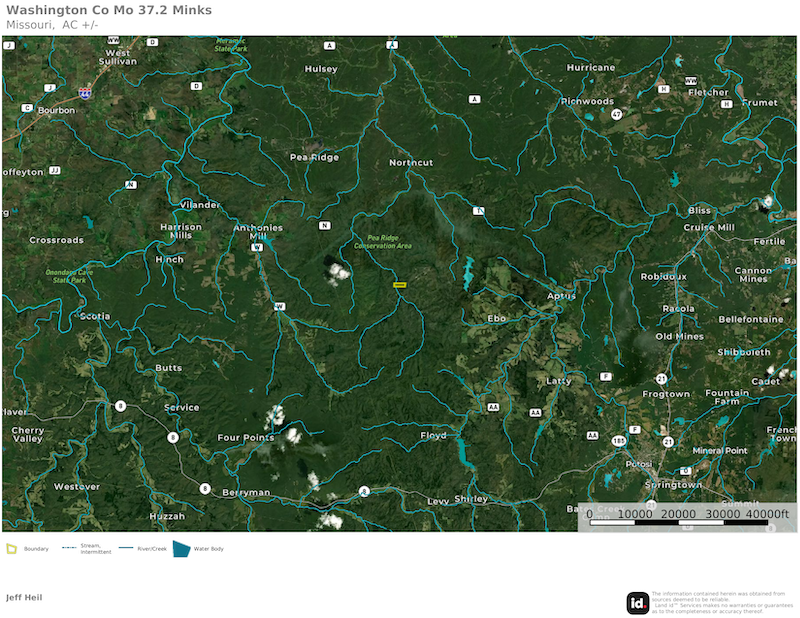Click the Route 47 shield near Richwoods
800x618 pixels.
[617, 114]
